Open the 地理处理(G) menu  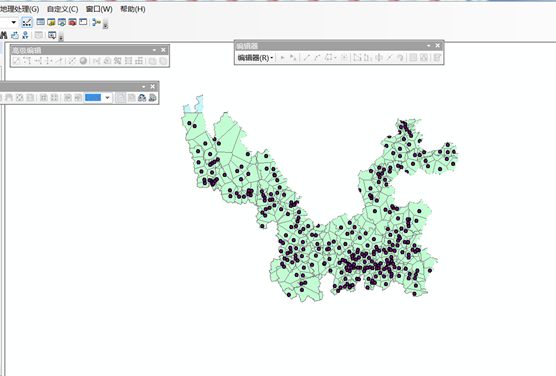20,9
